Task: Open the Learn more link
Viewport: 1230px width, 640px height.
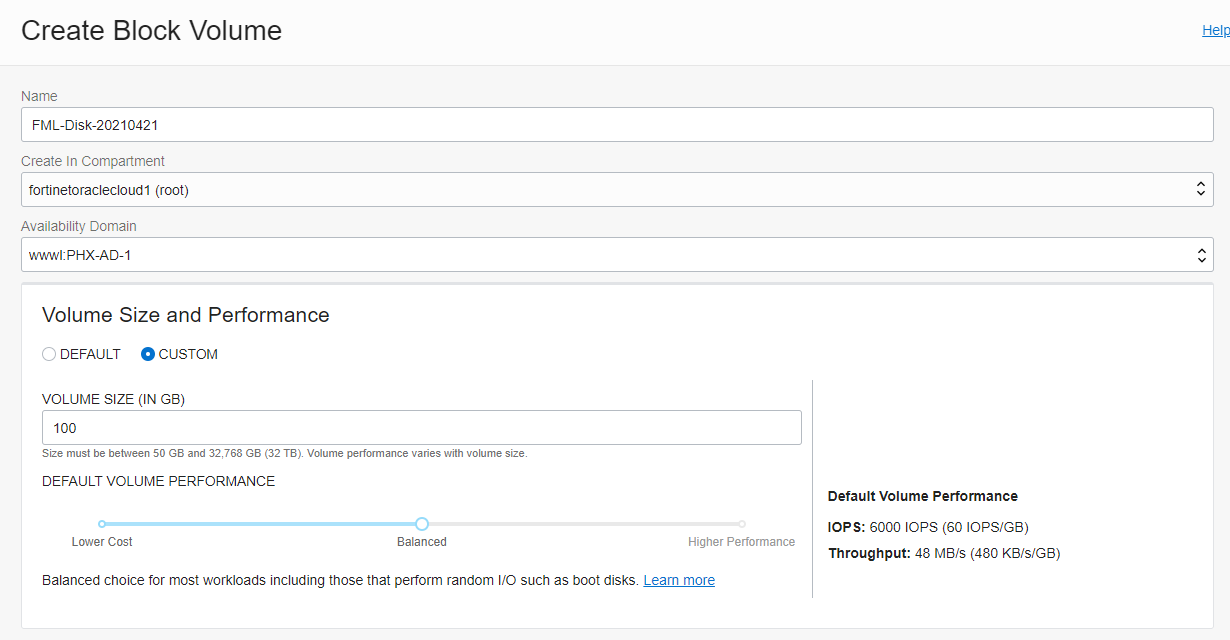Action: coord(679,580)
